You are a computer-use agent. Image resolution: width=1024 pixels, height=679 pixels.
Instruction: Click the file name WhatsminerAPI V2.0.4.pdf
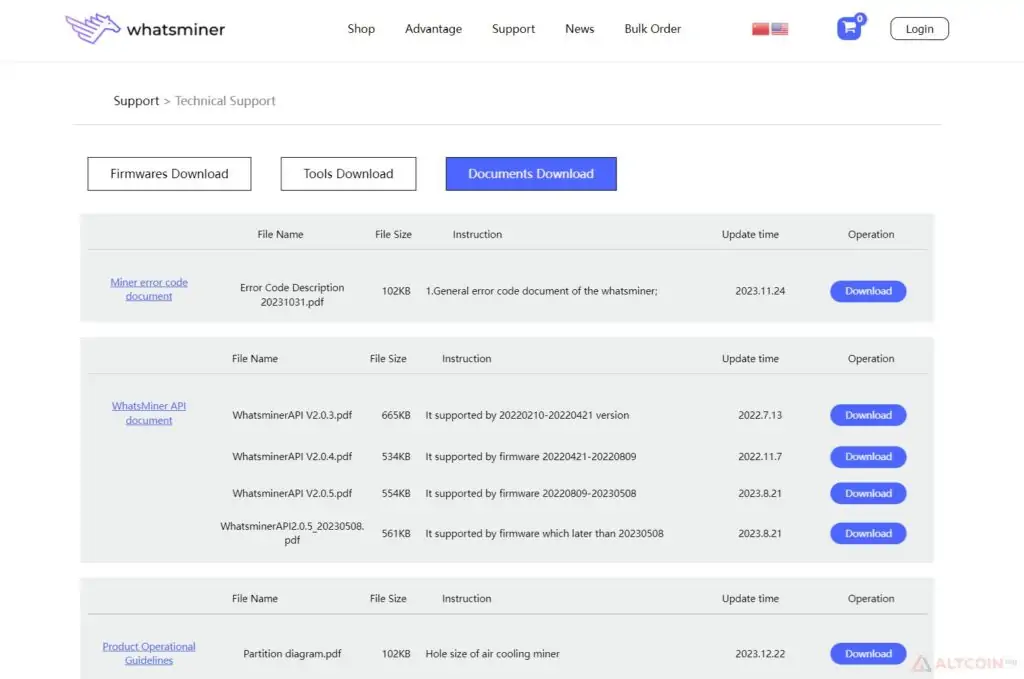pos(292,456)
